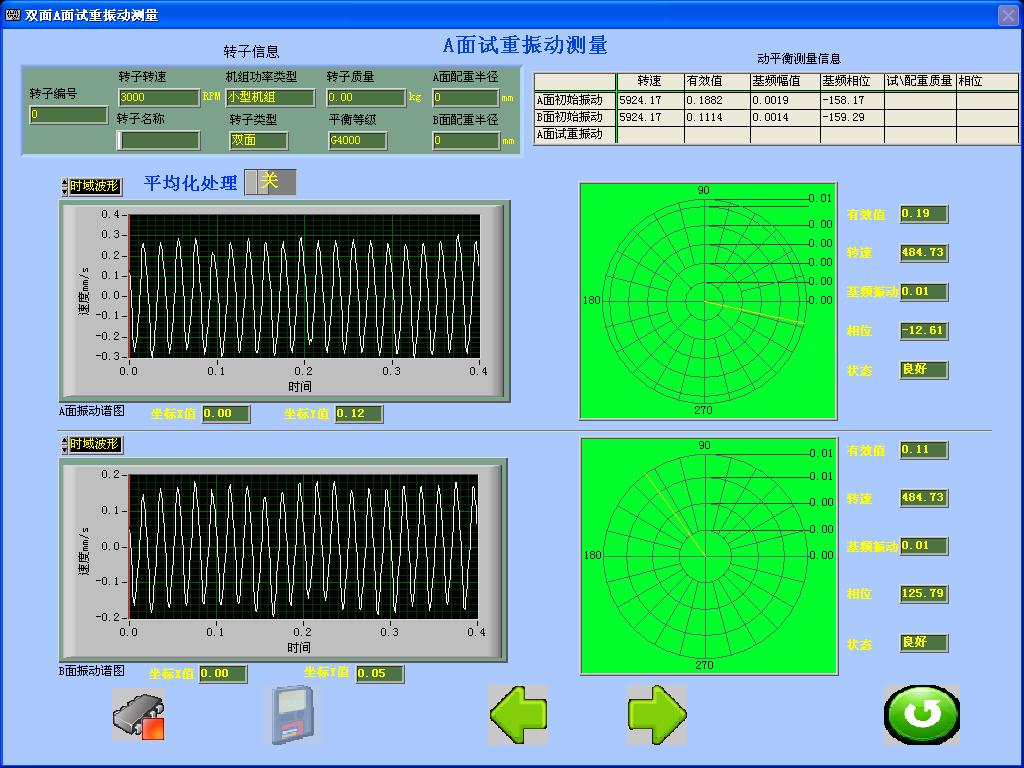Click the green right arrow to continue
This screenshot has height=768, width=1024.
click(657, 714)
